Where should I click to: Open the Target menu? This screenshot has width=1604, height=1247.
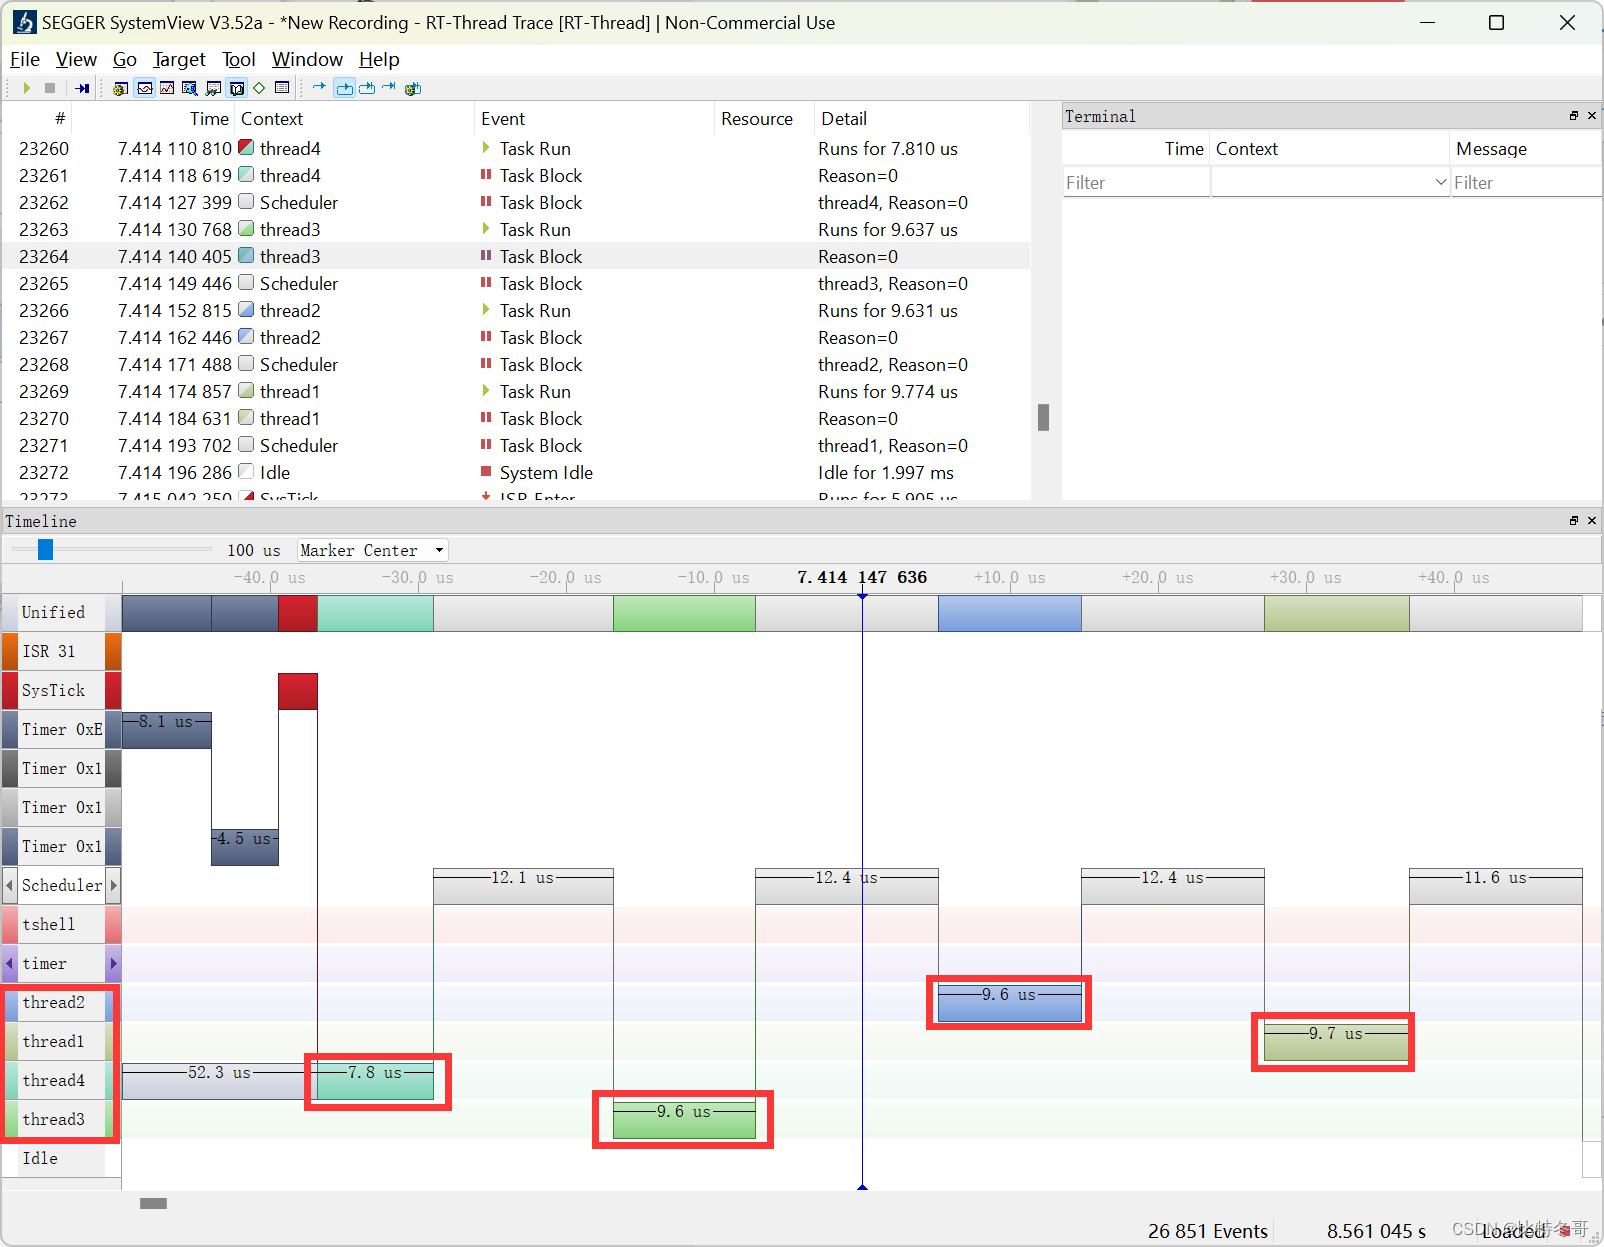[179, 59]
